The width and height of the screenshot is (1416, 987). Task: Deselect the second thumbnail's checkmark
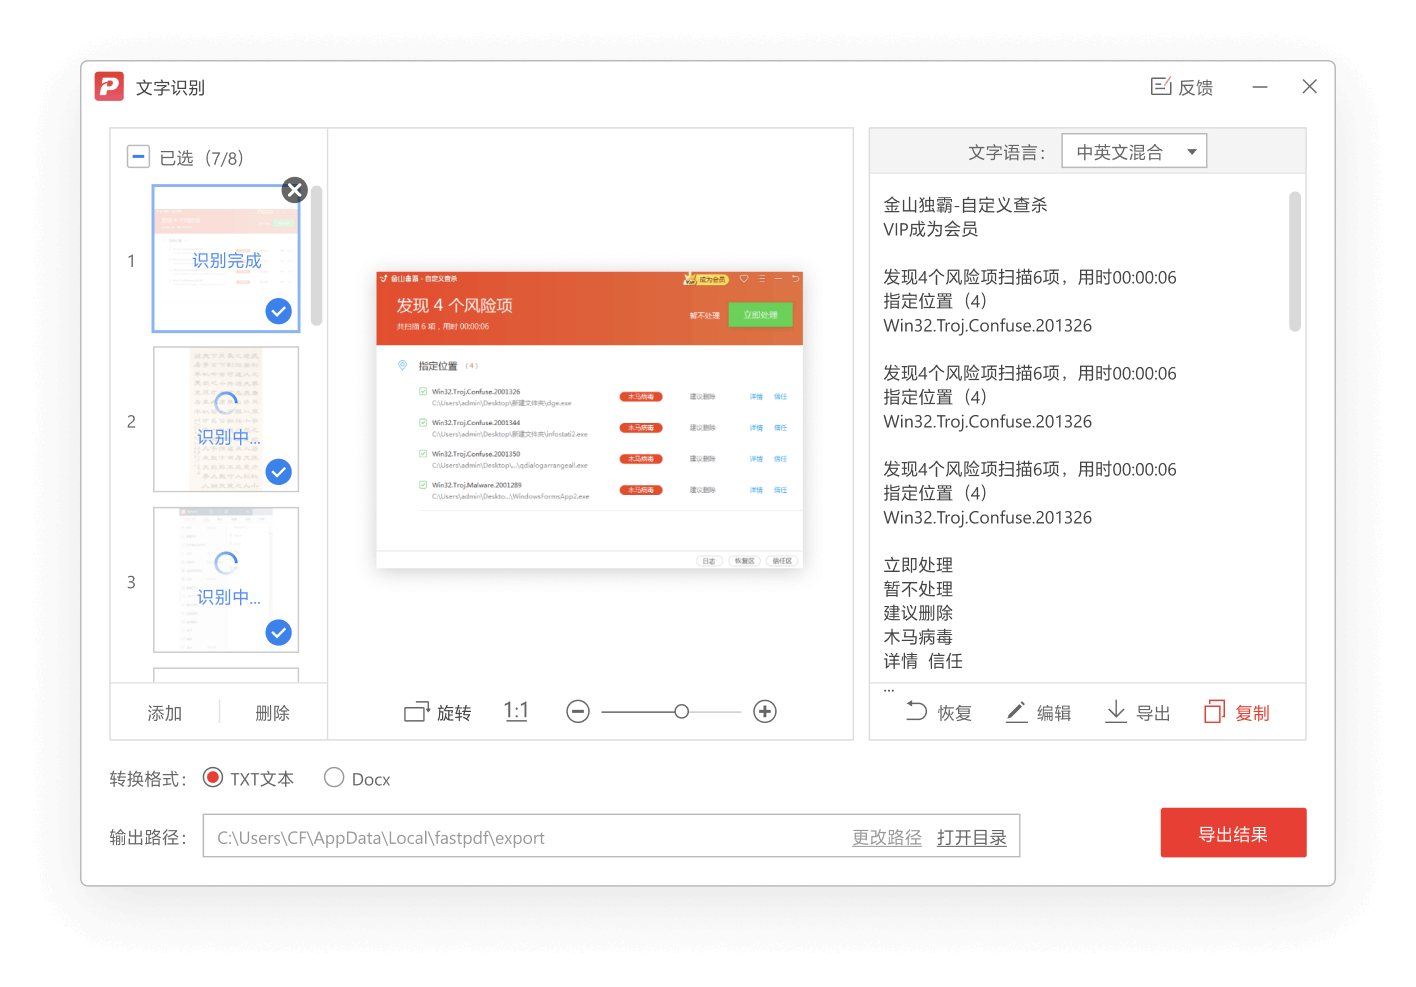pos(278,471)
